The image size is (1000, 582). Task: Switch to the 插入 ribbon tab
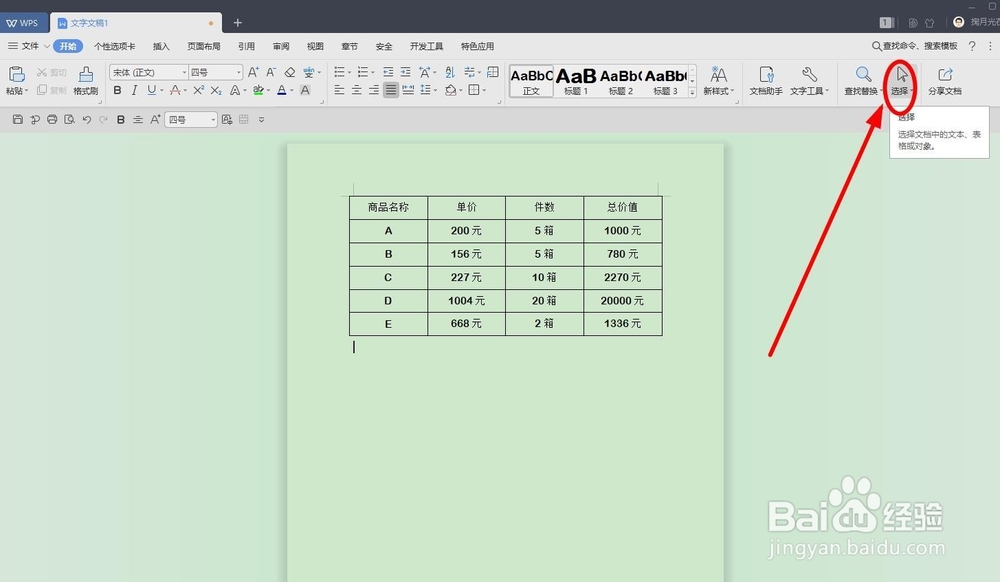[x=161, y=46]
